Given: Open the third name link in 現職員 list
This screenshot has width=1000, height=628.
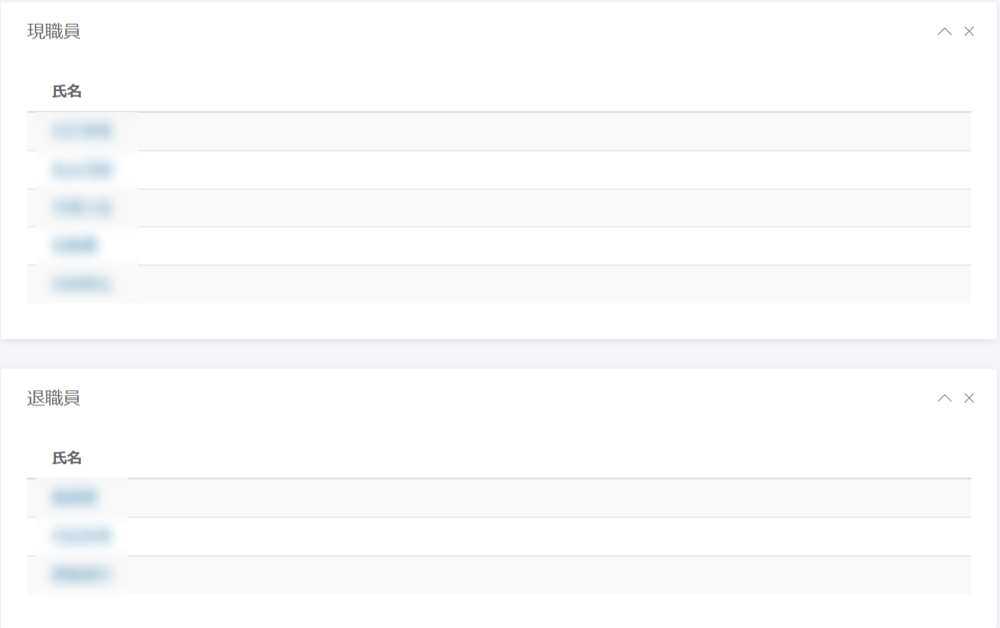Looking at the screenshot, I should [82, 208].
